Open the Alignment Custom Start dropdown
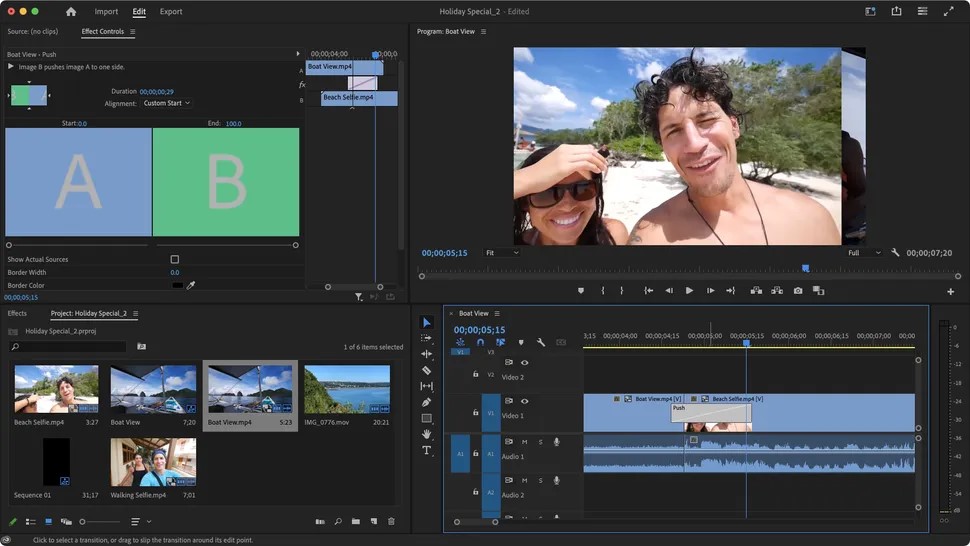970x546 pixels. coord(166,103)
